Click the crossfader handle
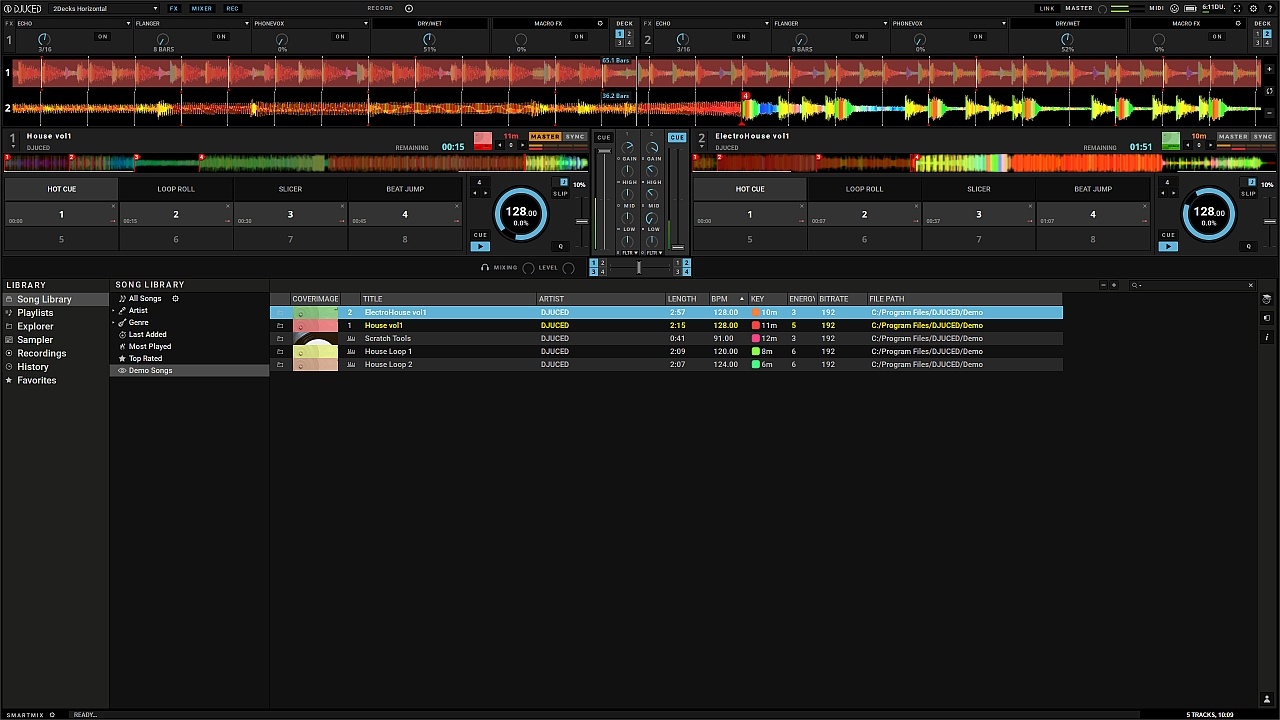 point(639,267)
